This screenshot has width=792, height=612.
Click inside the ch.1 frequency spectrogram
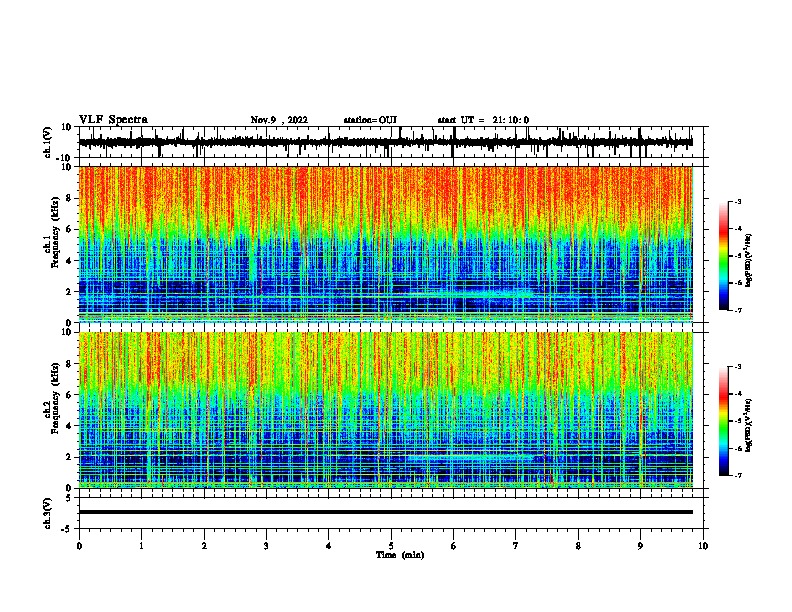[x=385, y=244]
